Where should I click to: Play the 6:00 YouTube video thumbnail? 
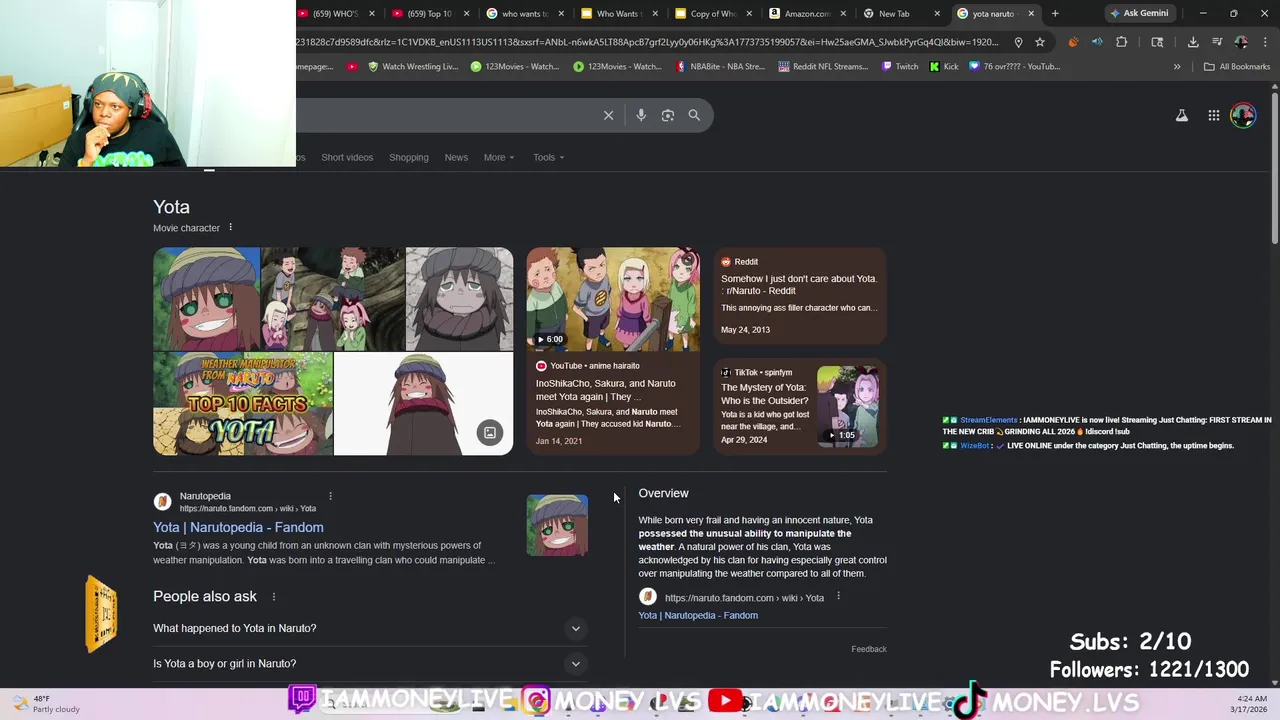tap(613, 299)
